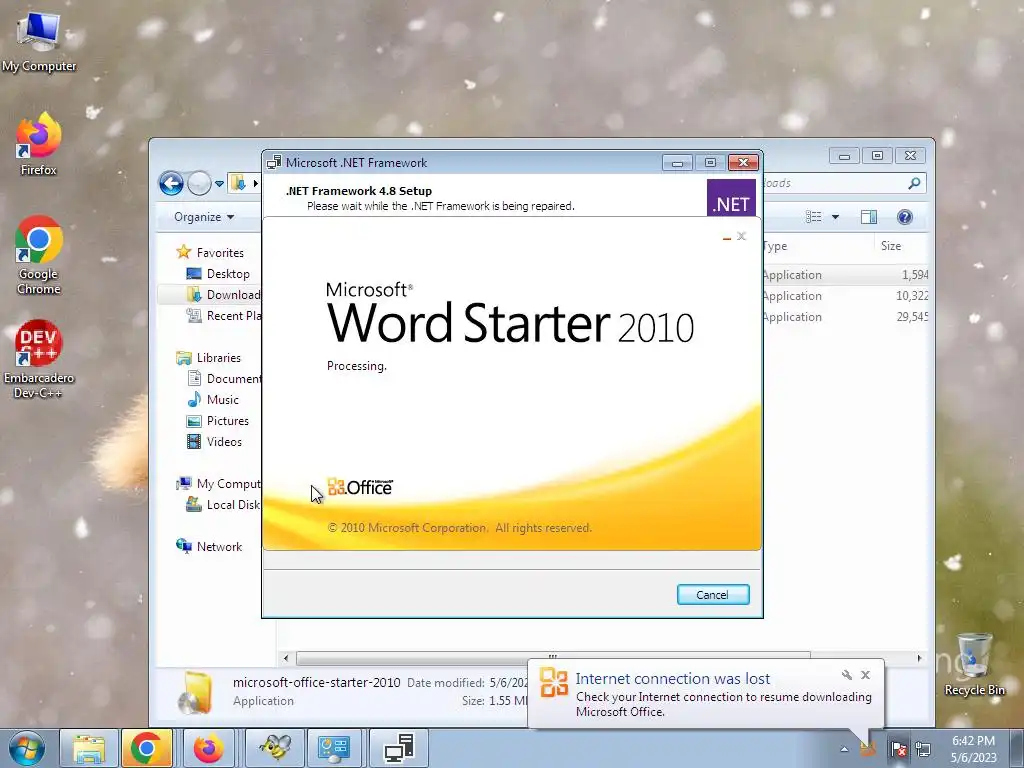Click the Windows Start orb
1024x768 pixels.
27,748
